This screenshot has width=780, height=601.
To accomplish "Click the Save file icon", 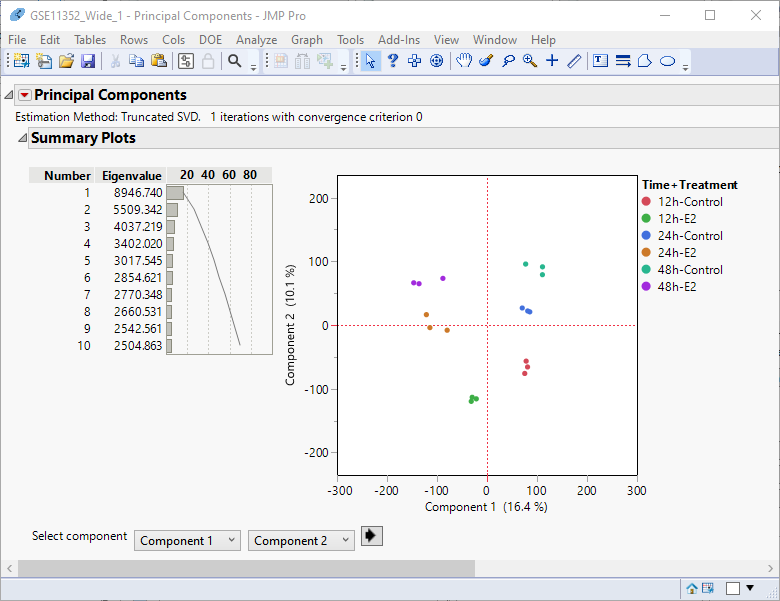I will 88,61.
